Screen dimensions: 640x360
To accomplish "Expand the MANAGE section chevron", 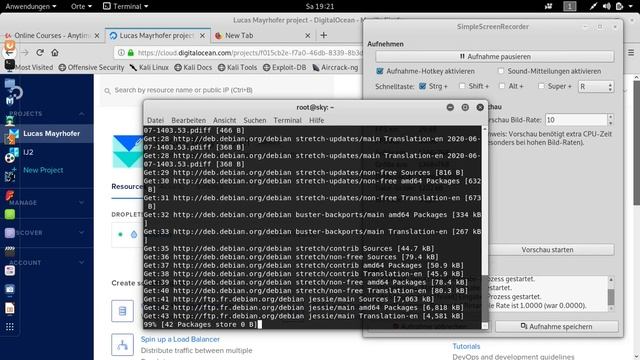I will 82,202.
